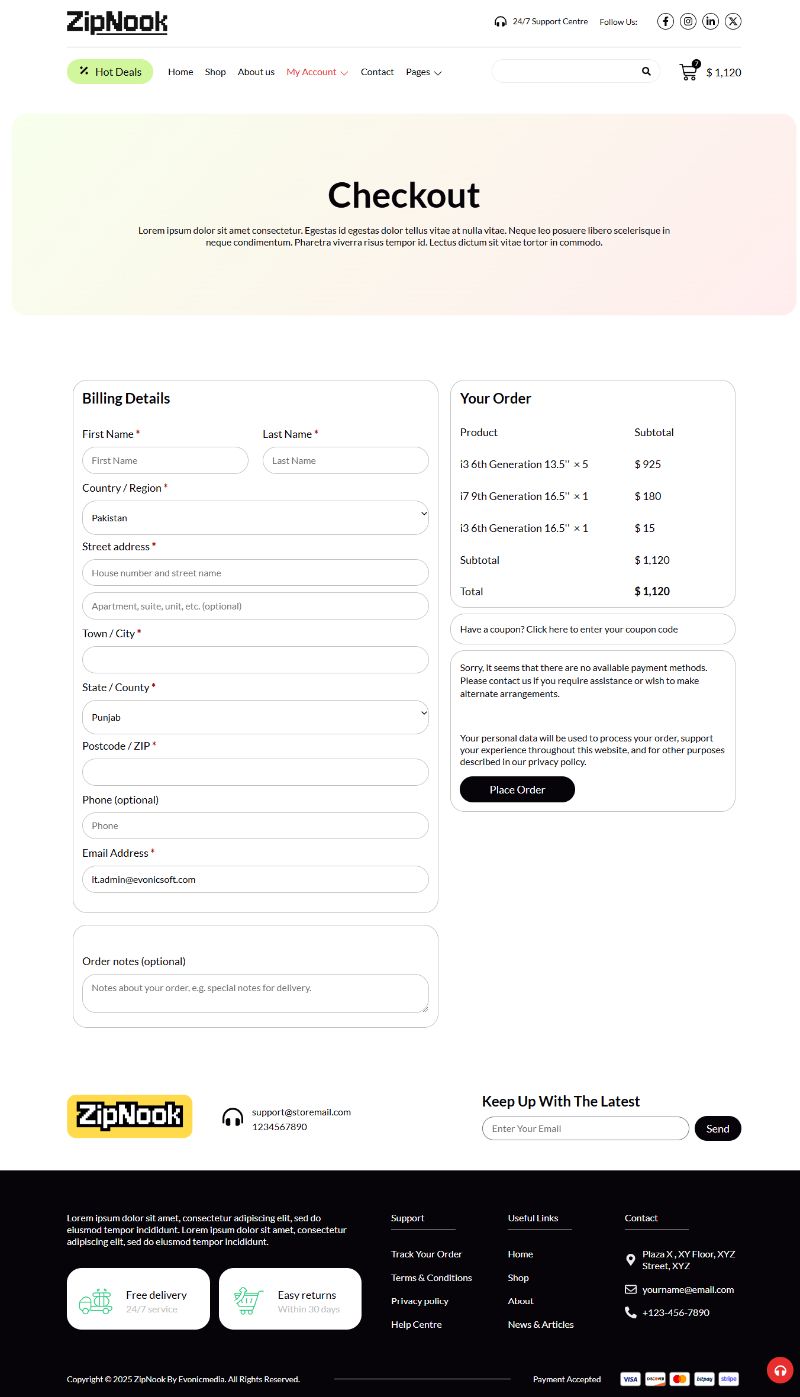
Task: Click the search magnifier icon
Action: (x=646, y=71)
